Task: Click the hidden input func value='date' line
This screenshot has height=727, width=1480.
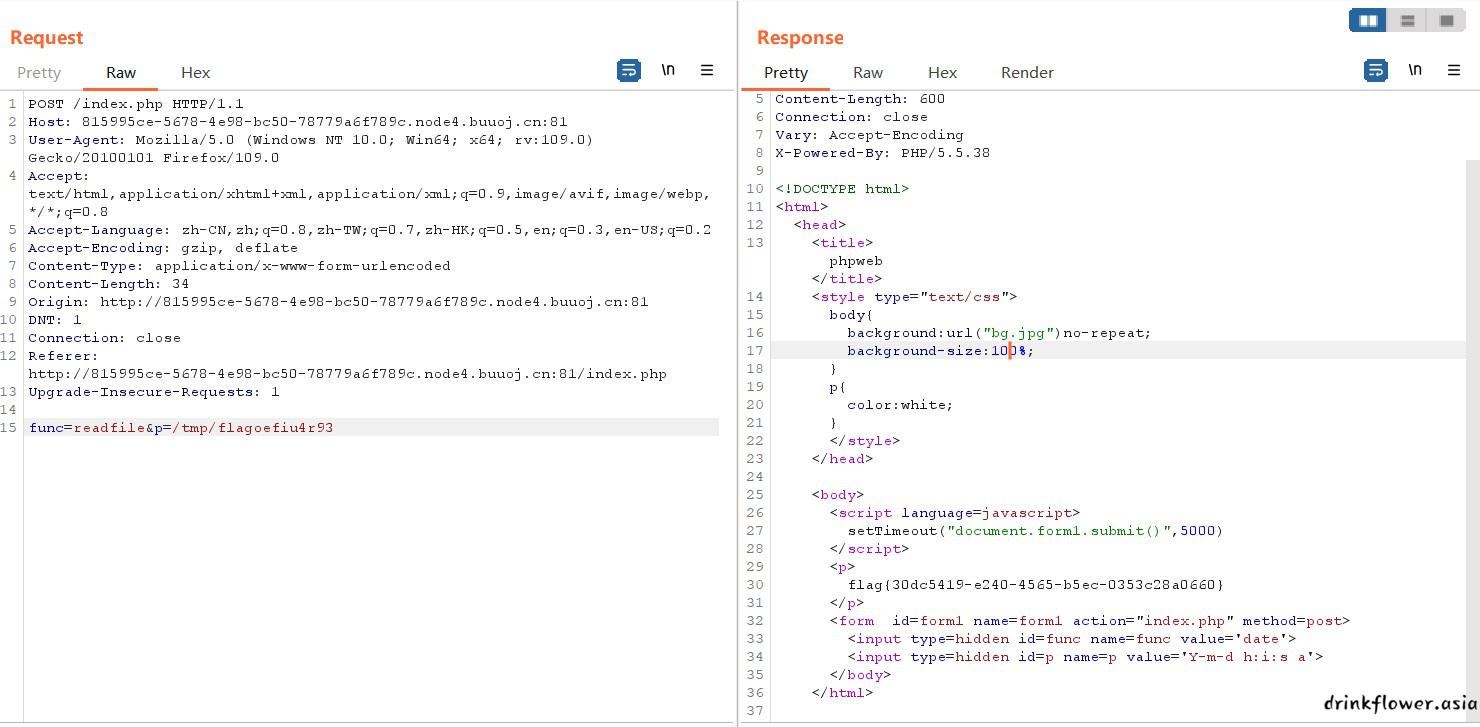Action: point(1071,639)
